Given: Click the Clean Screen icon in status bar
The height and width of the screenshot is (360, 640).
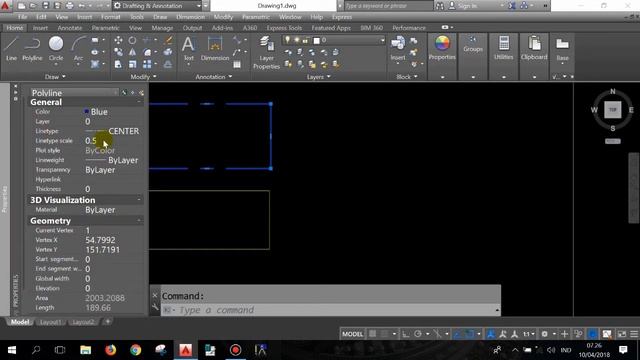Looking at the screenshot, I should coord(622,334).
